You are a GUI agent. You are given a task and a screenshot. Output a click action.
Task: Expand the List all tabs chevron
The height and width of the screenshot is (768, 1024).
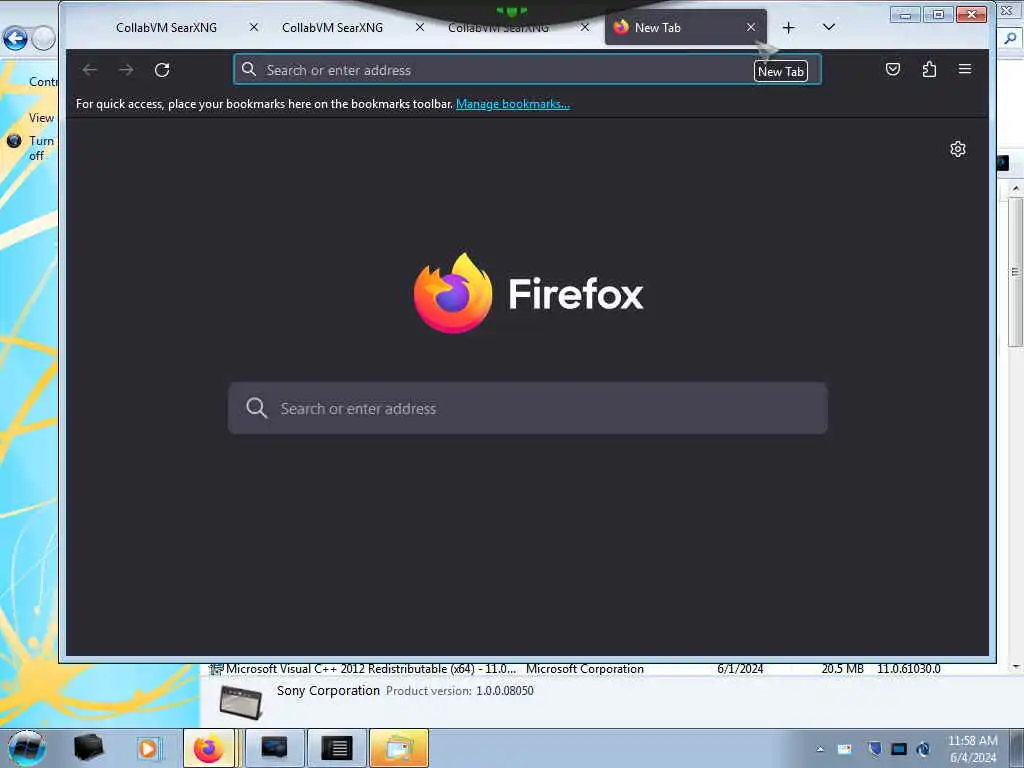(x=829, y=27)
